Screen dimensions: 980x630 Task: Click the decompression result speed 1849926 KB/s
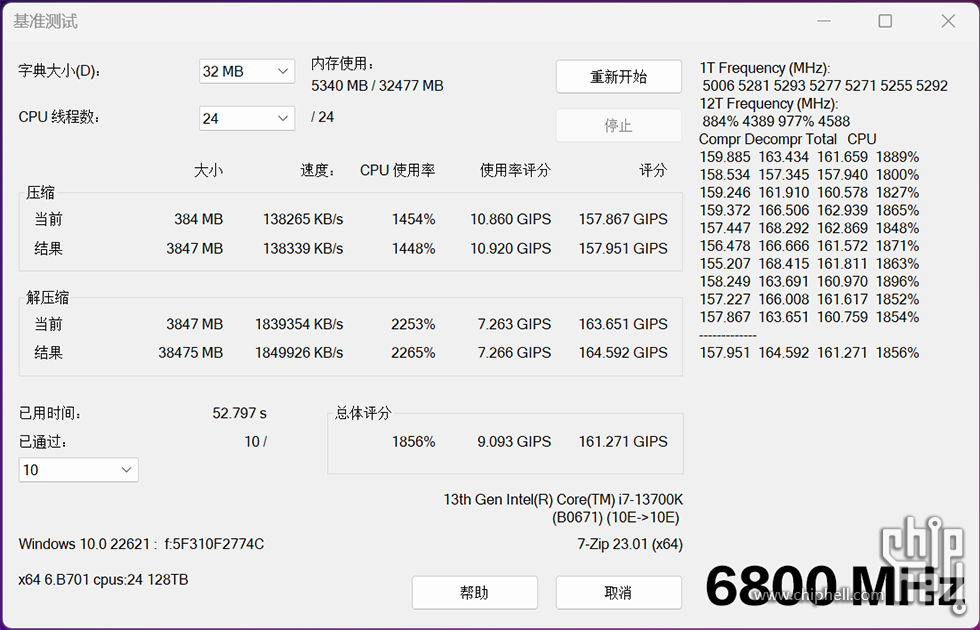299,353
